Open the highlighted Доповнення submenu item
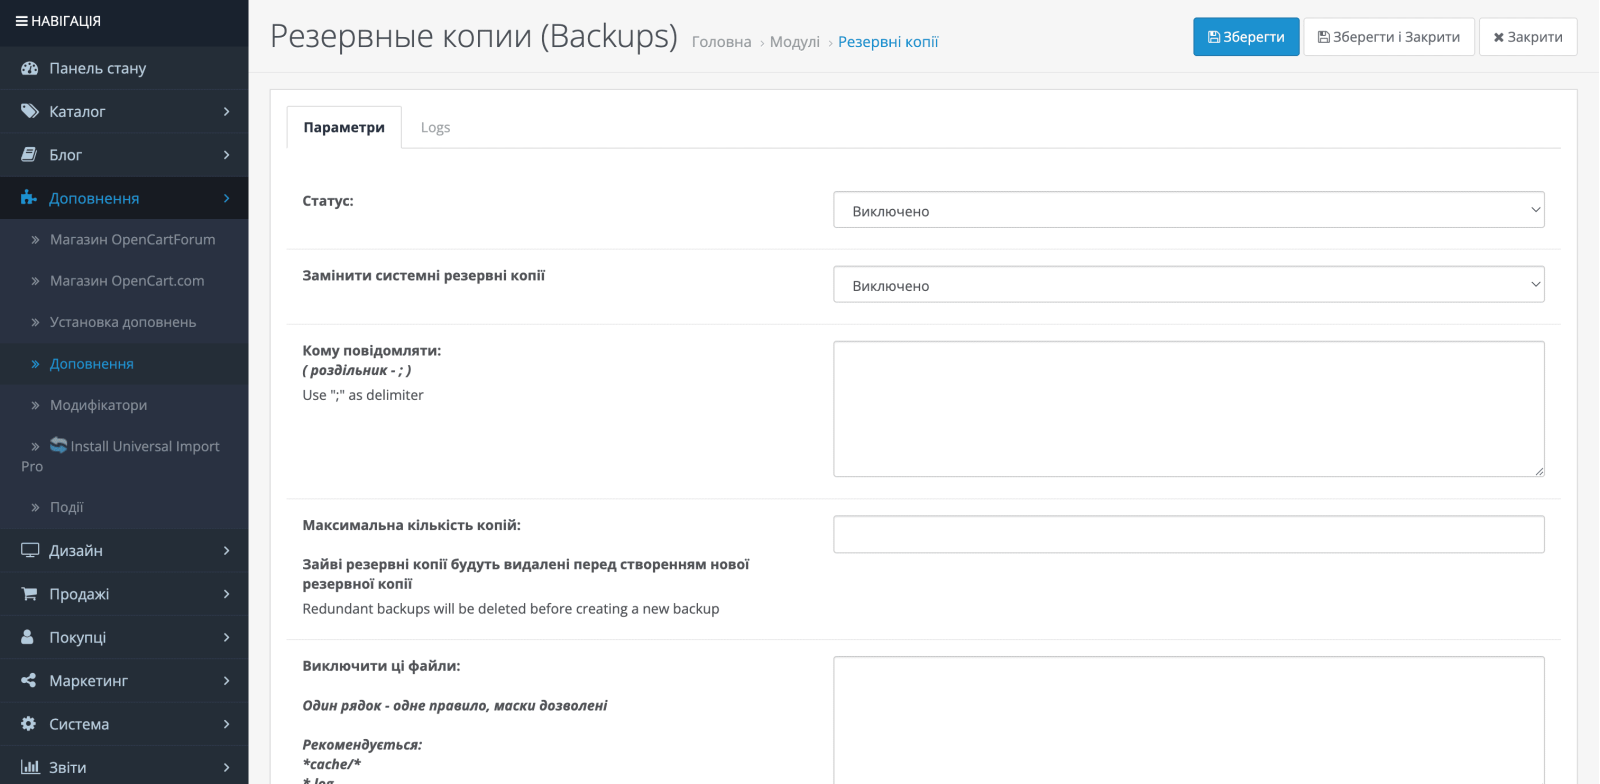 coord(124,364)
